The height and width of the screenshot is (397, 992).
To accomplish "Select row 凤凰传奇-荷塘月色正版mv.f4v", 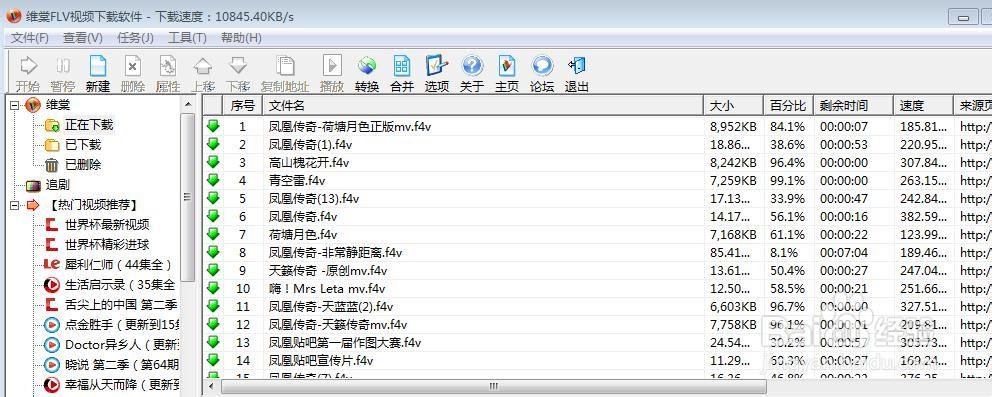I will pos(596,126).
